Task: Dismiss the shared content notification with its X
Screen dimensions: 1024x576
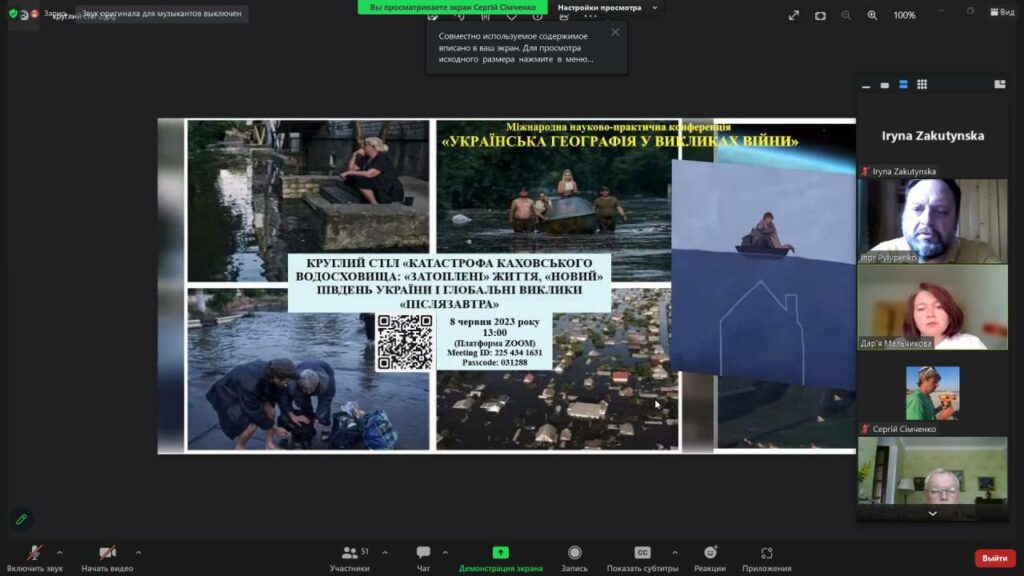Action: click(615, 32)
